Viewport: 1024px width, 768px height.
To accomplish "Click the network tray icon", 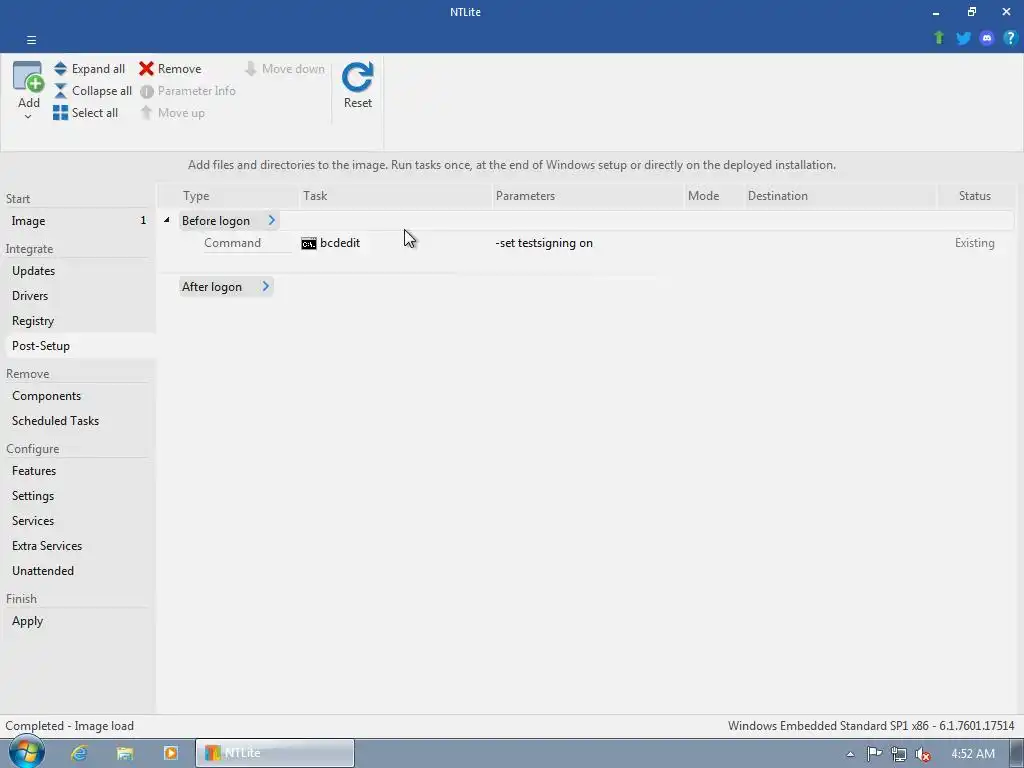I will coord(899,754).
